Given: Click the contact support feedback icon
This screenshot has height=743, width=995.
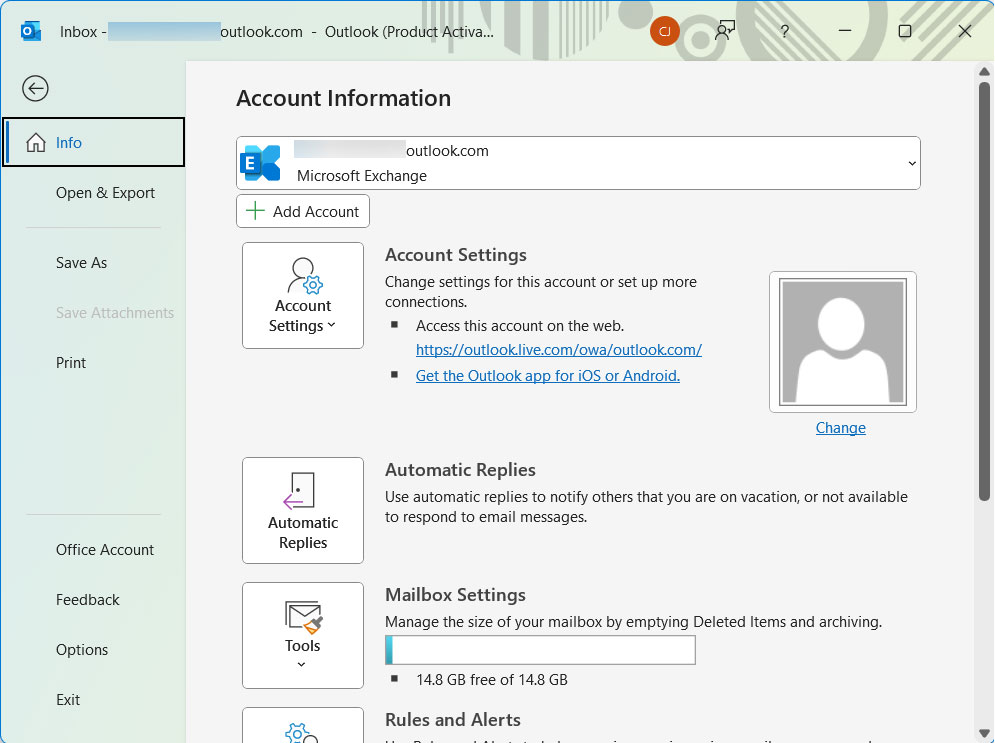Looking at the screenshot, I should click(725, 31).
